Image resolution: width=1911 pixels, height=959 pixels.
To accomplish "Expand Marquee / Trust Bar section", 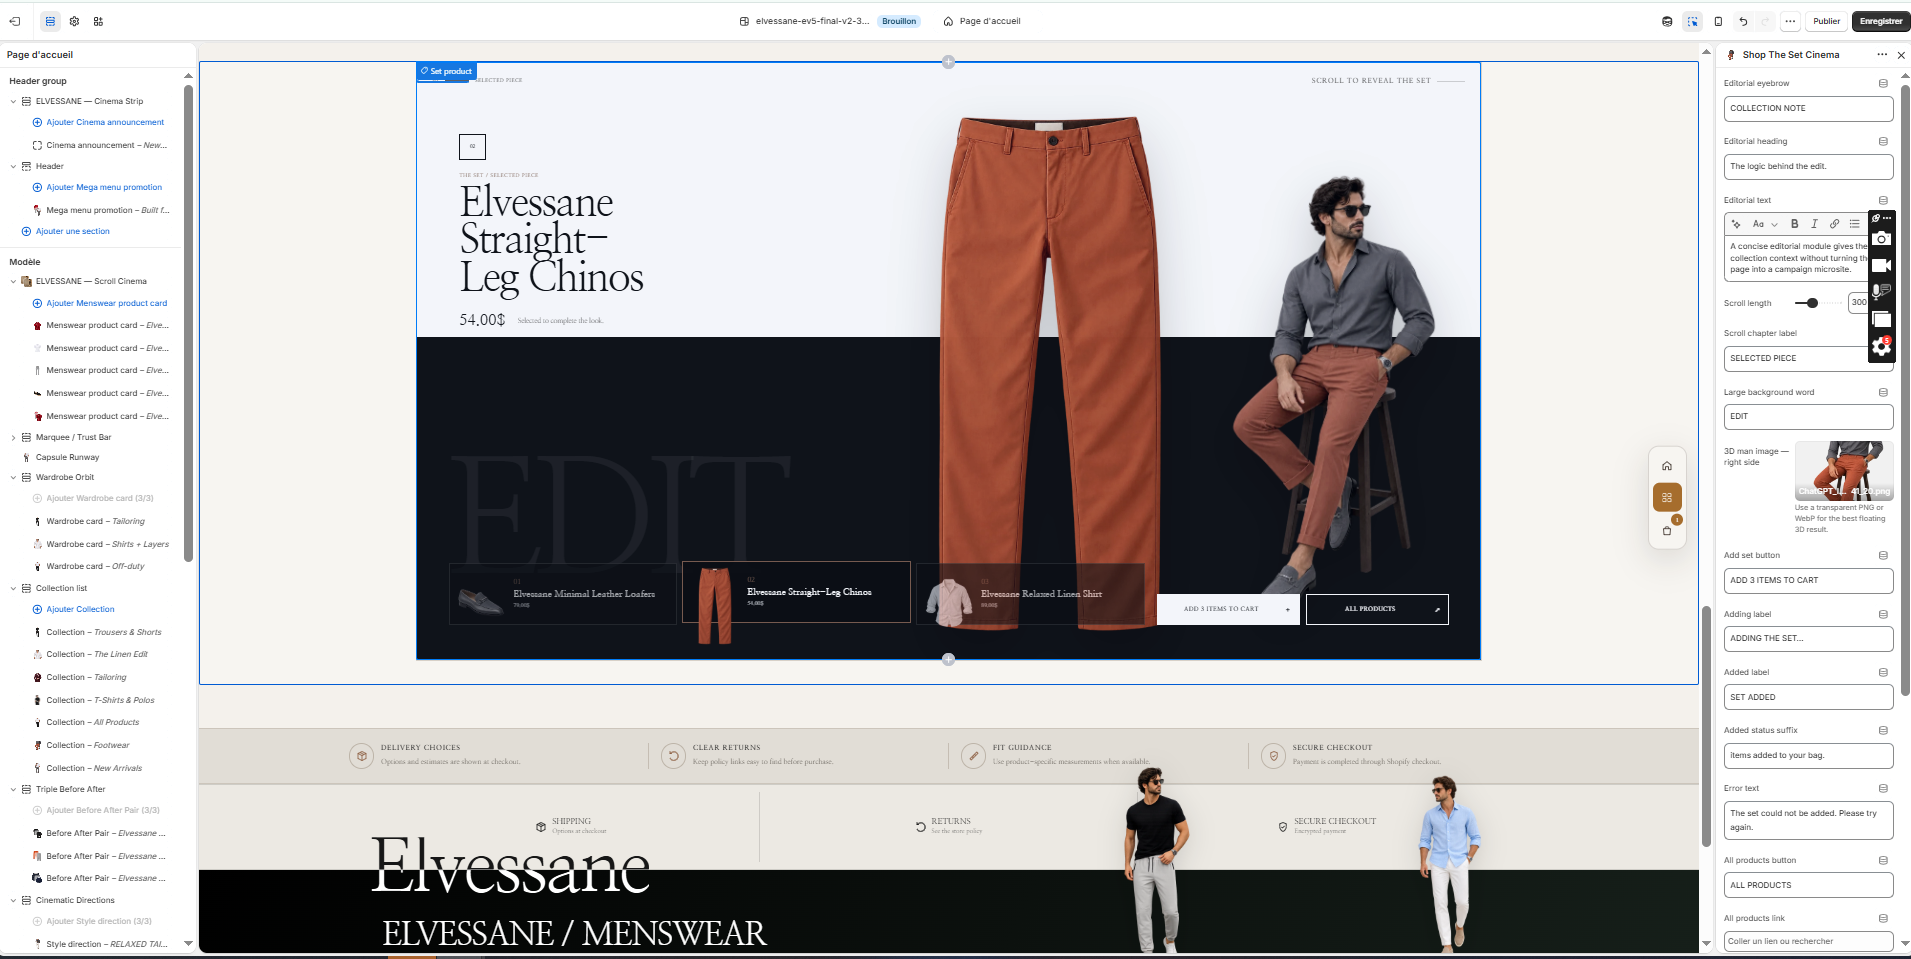I will pyautogui.click(x=13, y=437).
